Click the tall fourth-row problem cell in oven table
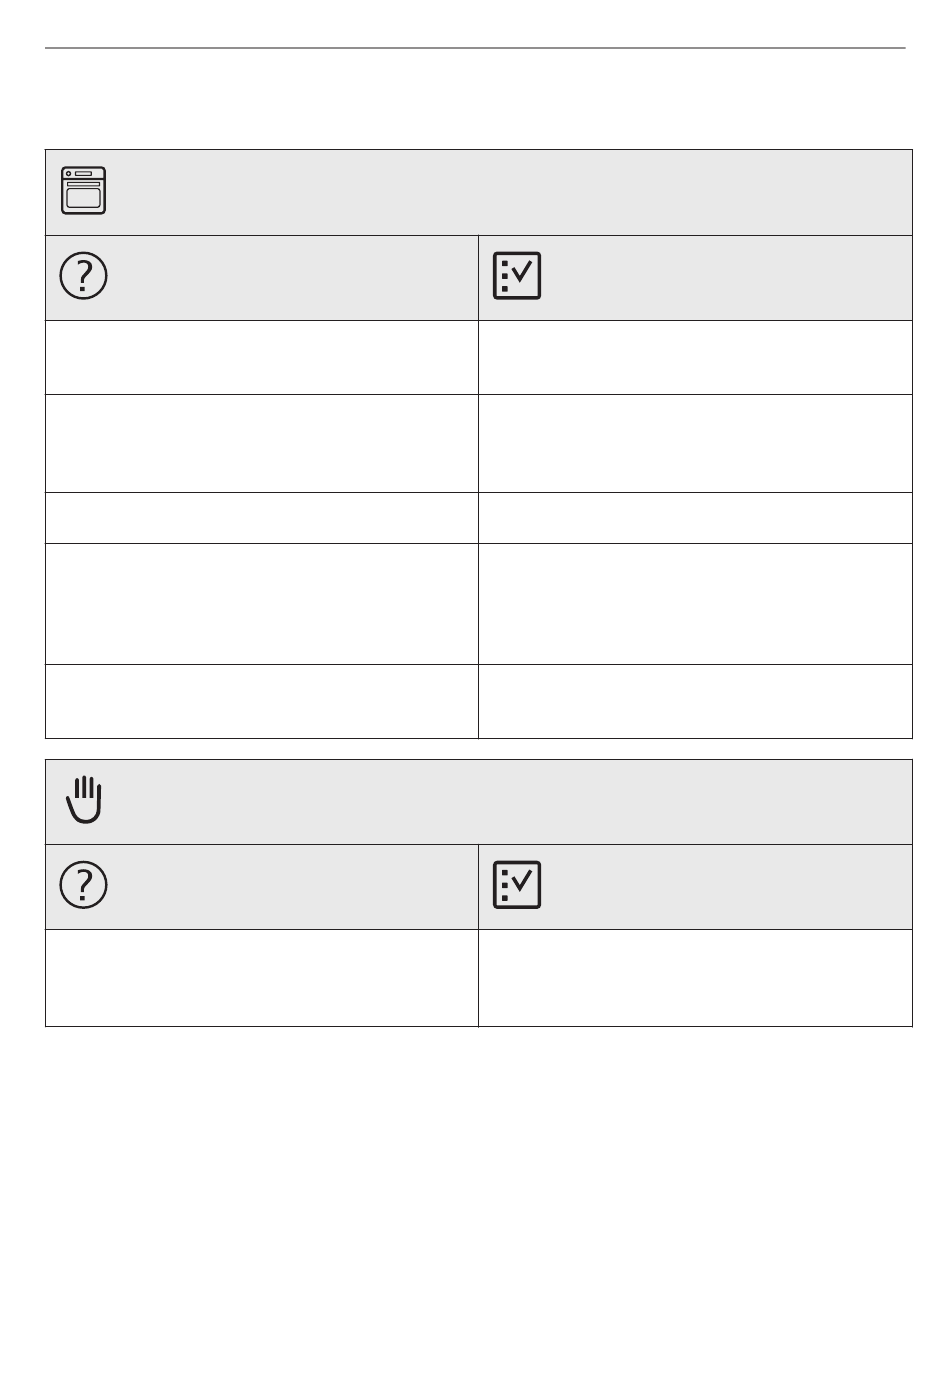The height and width of the screenshot is (1374, 950). (262, 604)
